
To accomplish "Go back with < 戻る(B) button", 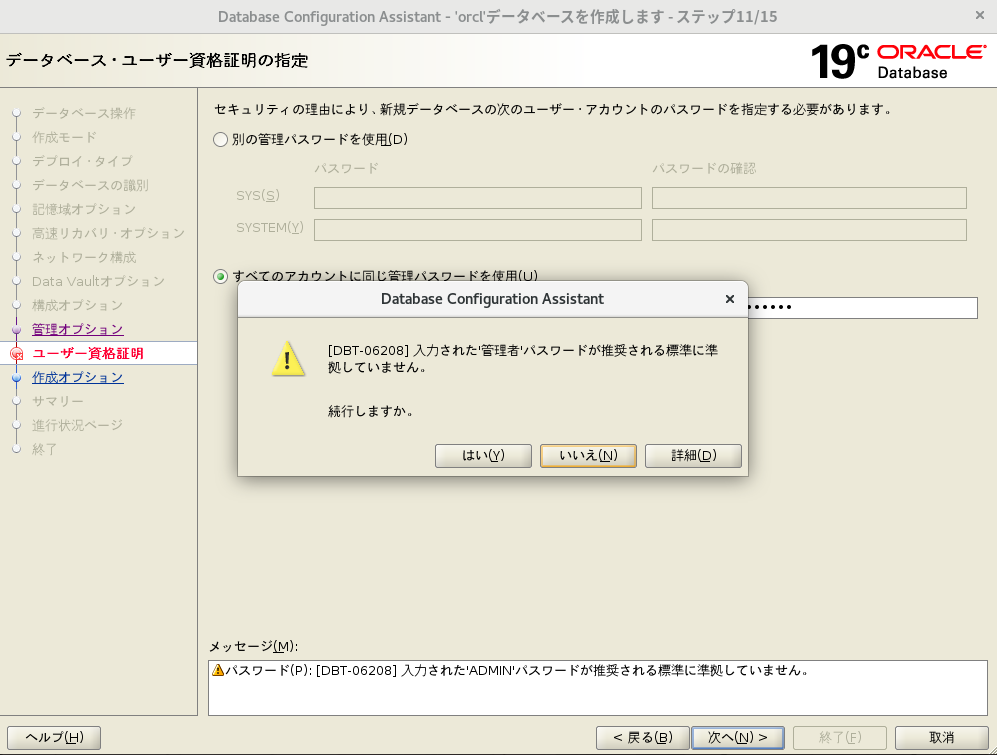I will pyautogui.click(x=642, y=738).
